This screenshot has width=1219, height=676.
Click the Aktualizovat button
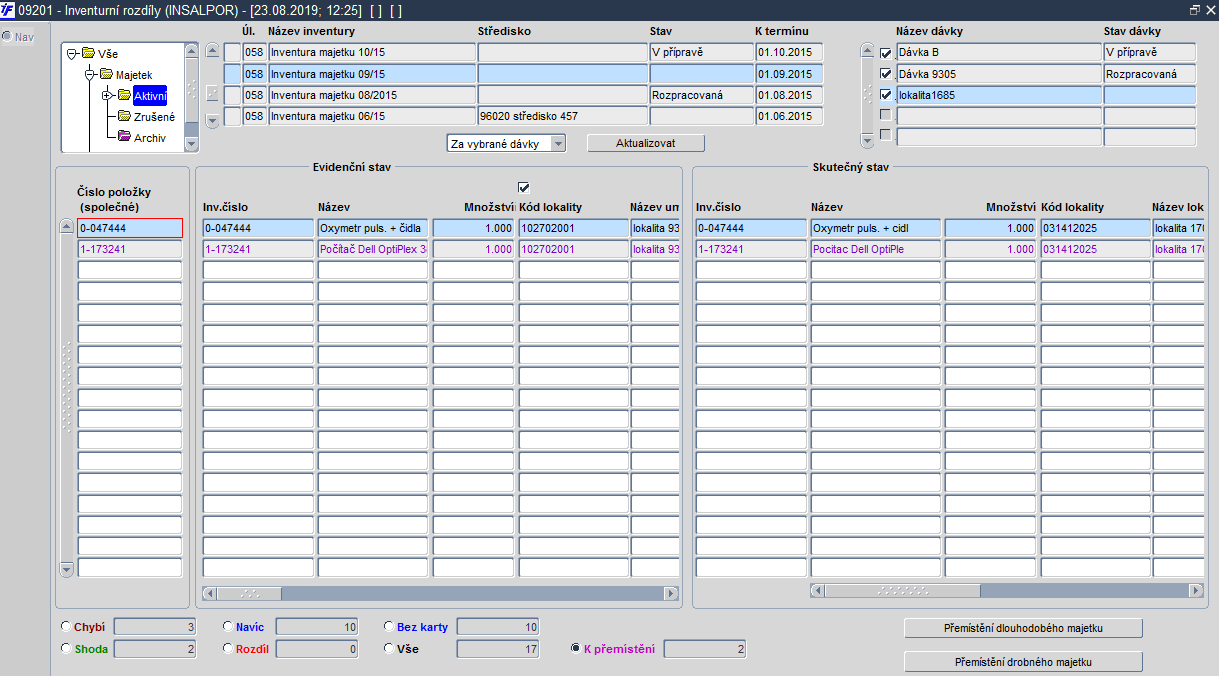(646, 144)
